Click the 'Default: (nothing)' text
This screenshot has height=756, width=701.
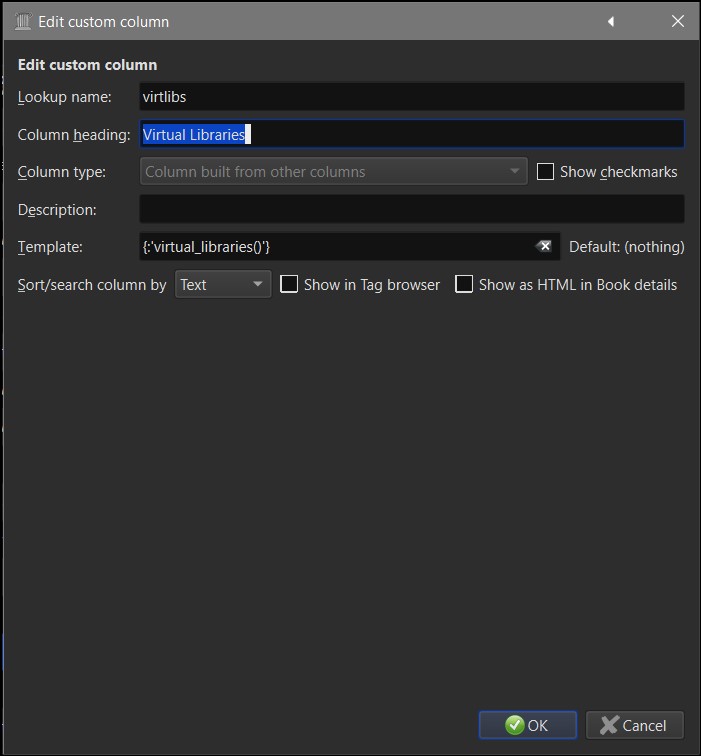(626, 247)
